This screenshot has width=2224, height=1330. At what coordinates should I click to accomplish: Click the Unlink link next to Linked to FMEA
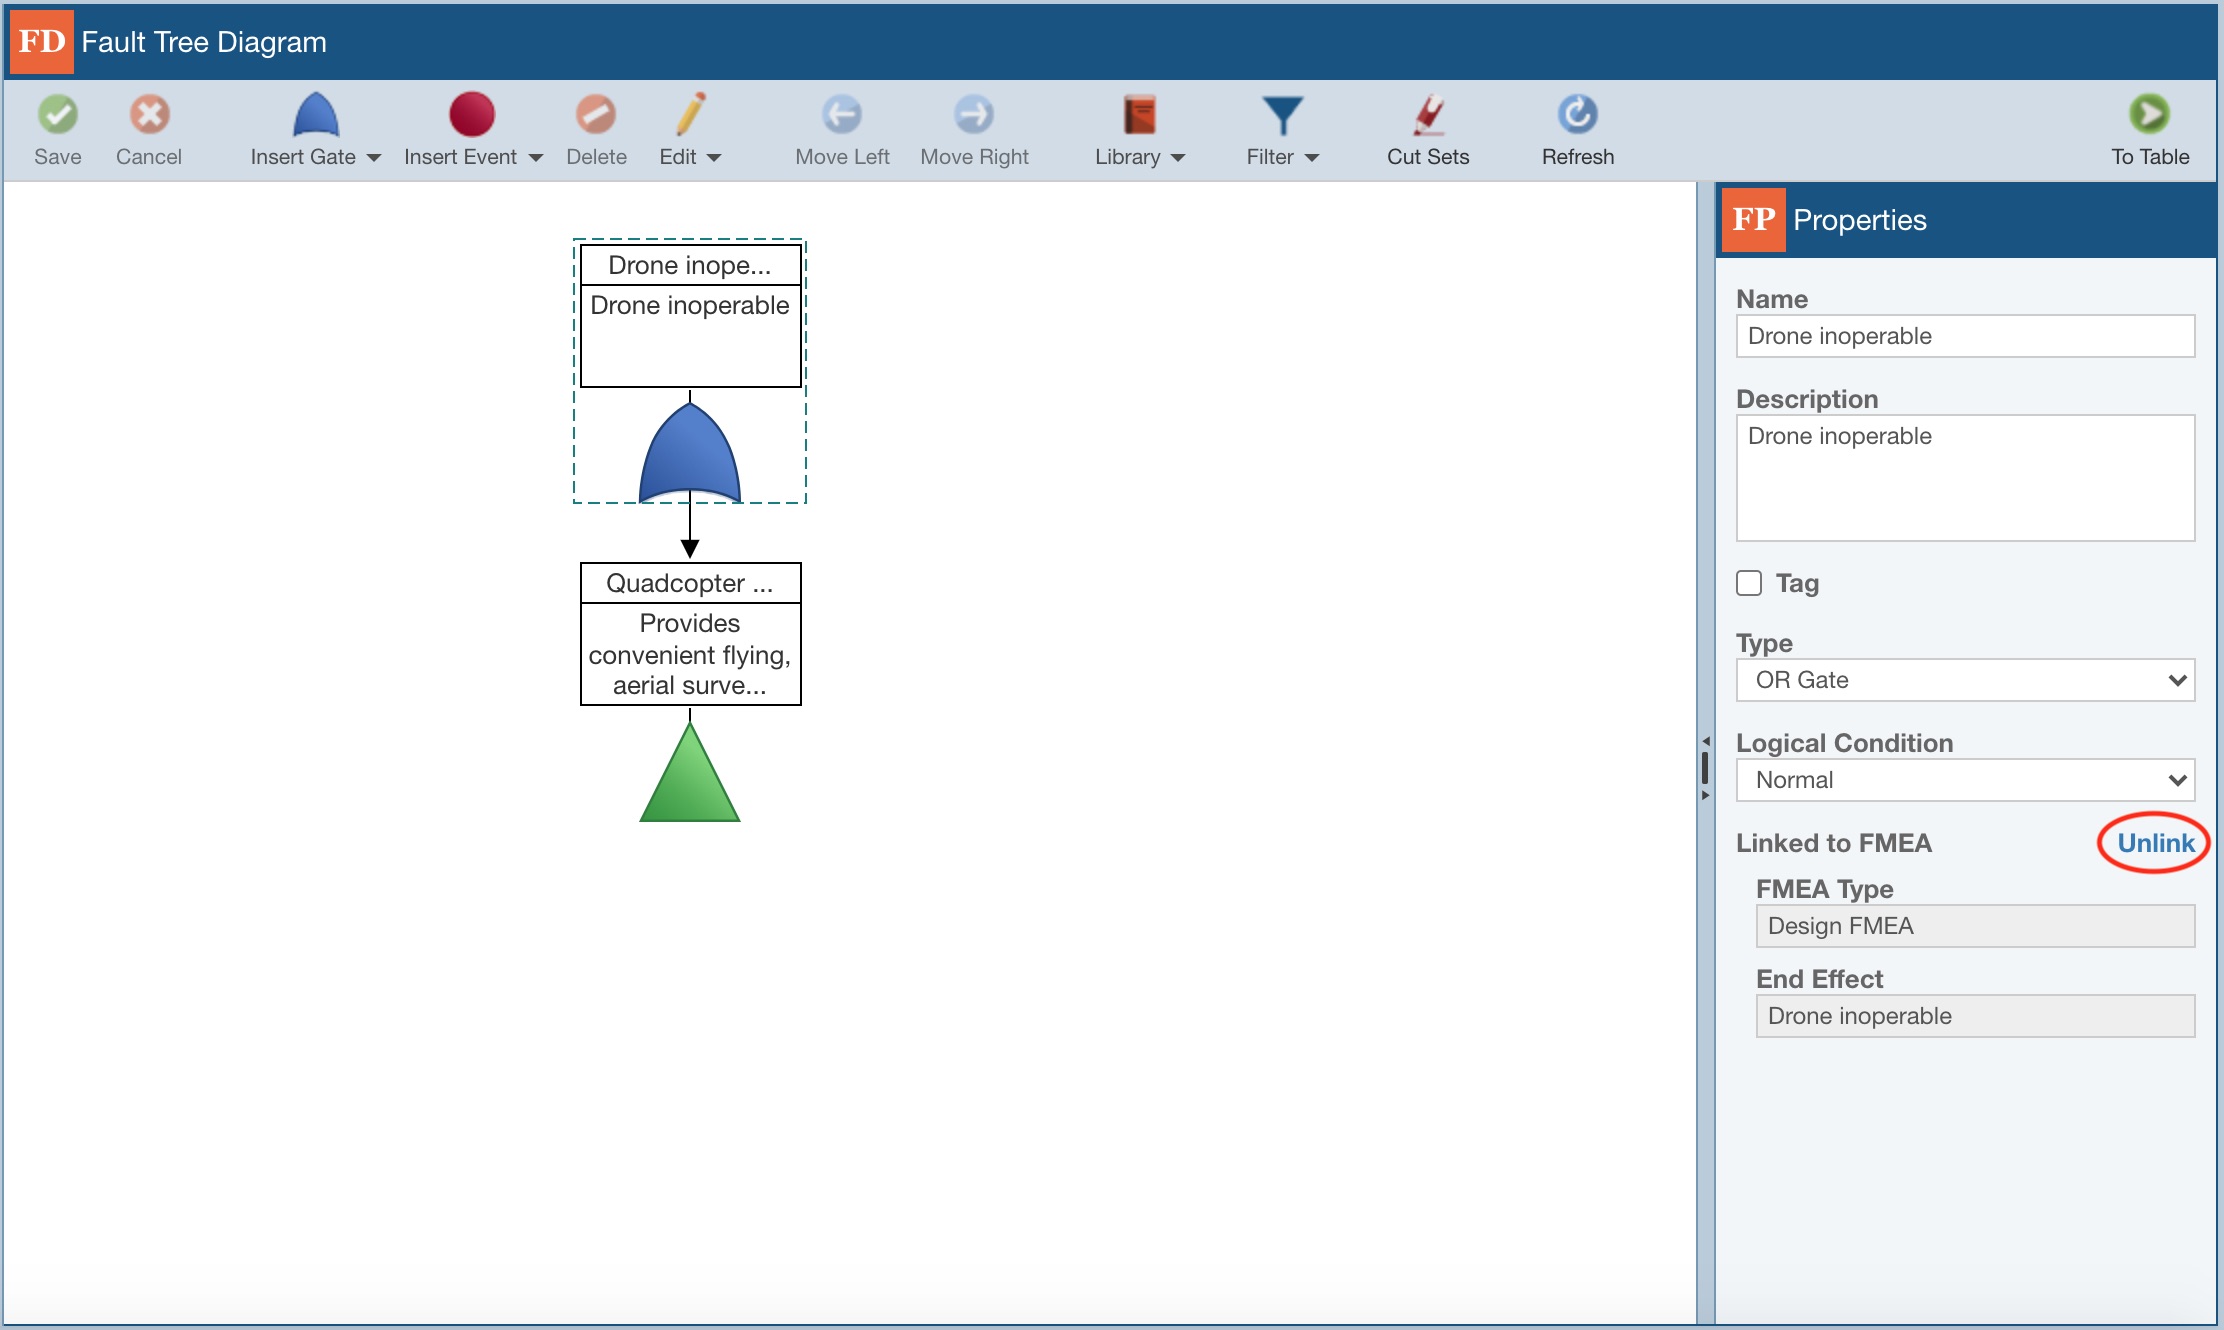2154,843
